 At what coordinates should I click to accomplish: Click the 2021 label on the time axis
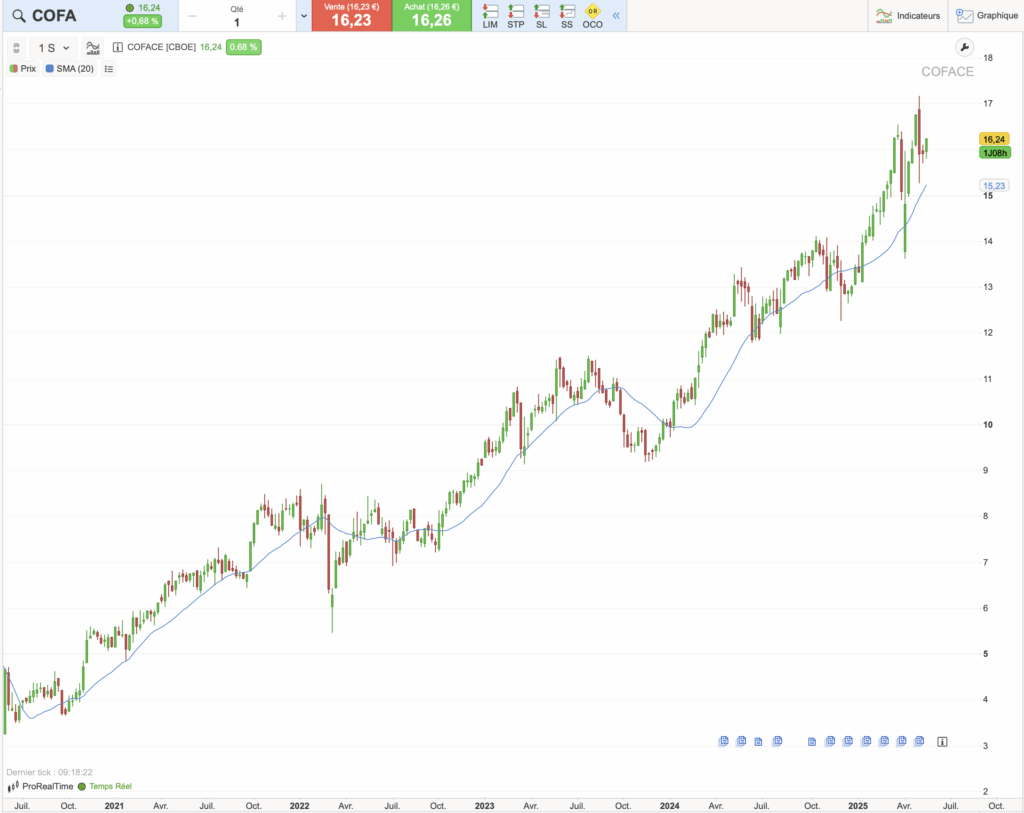tap(114, 806)
